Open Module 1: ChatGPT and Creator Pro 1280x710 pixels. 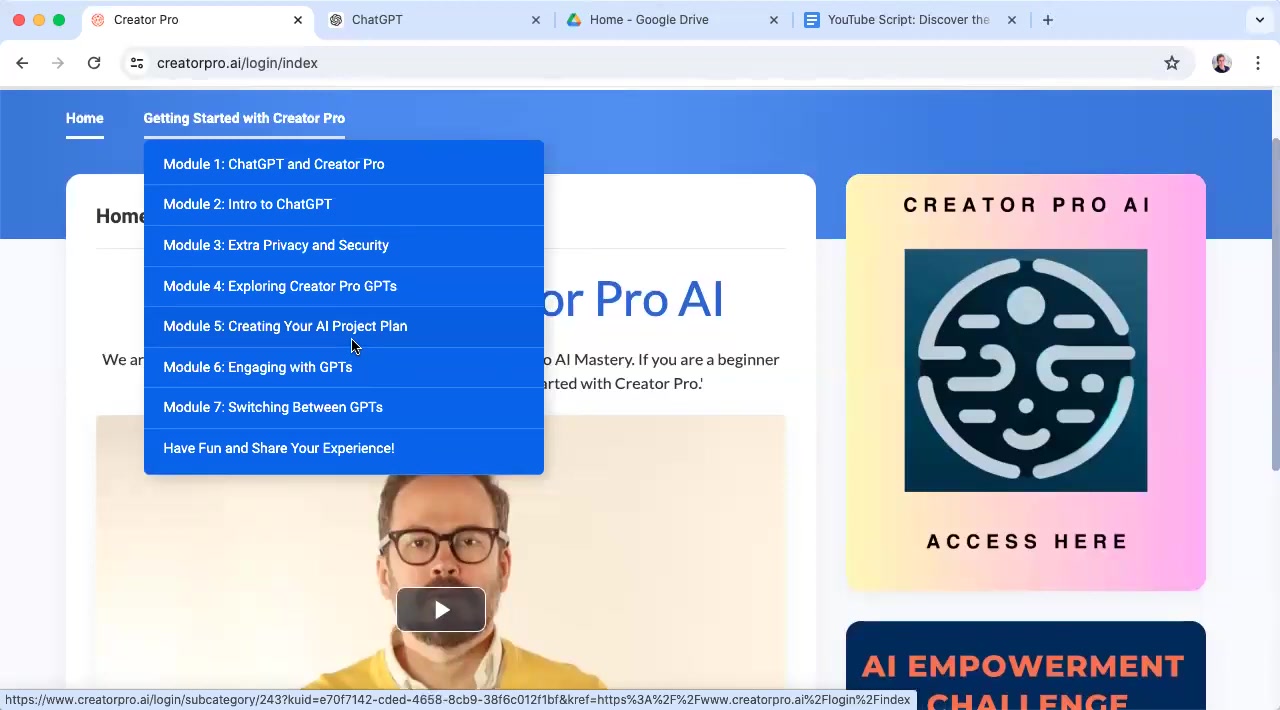[x=343, y=164]
